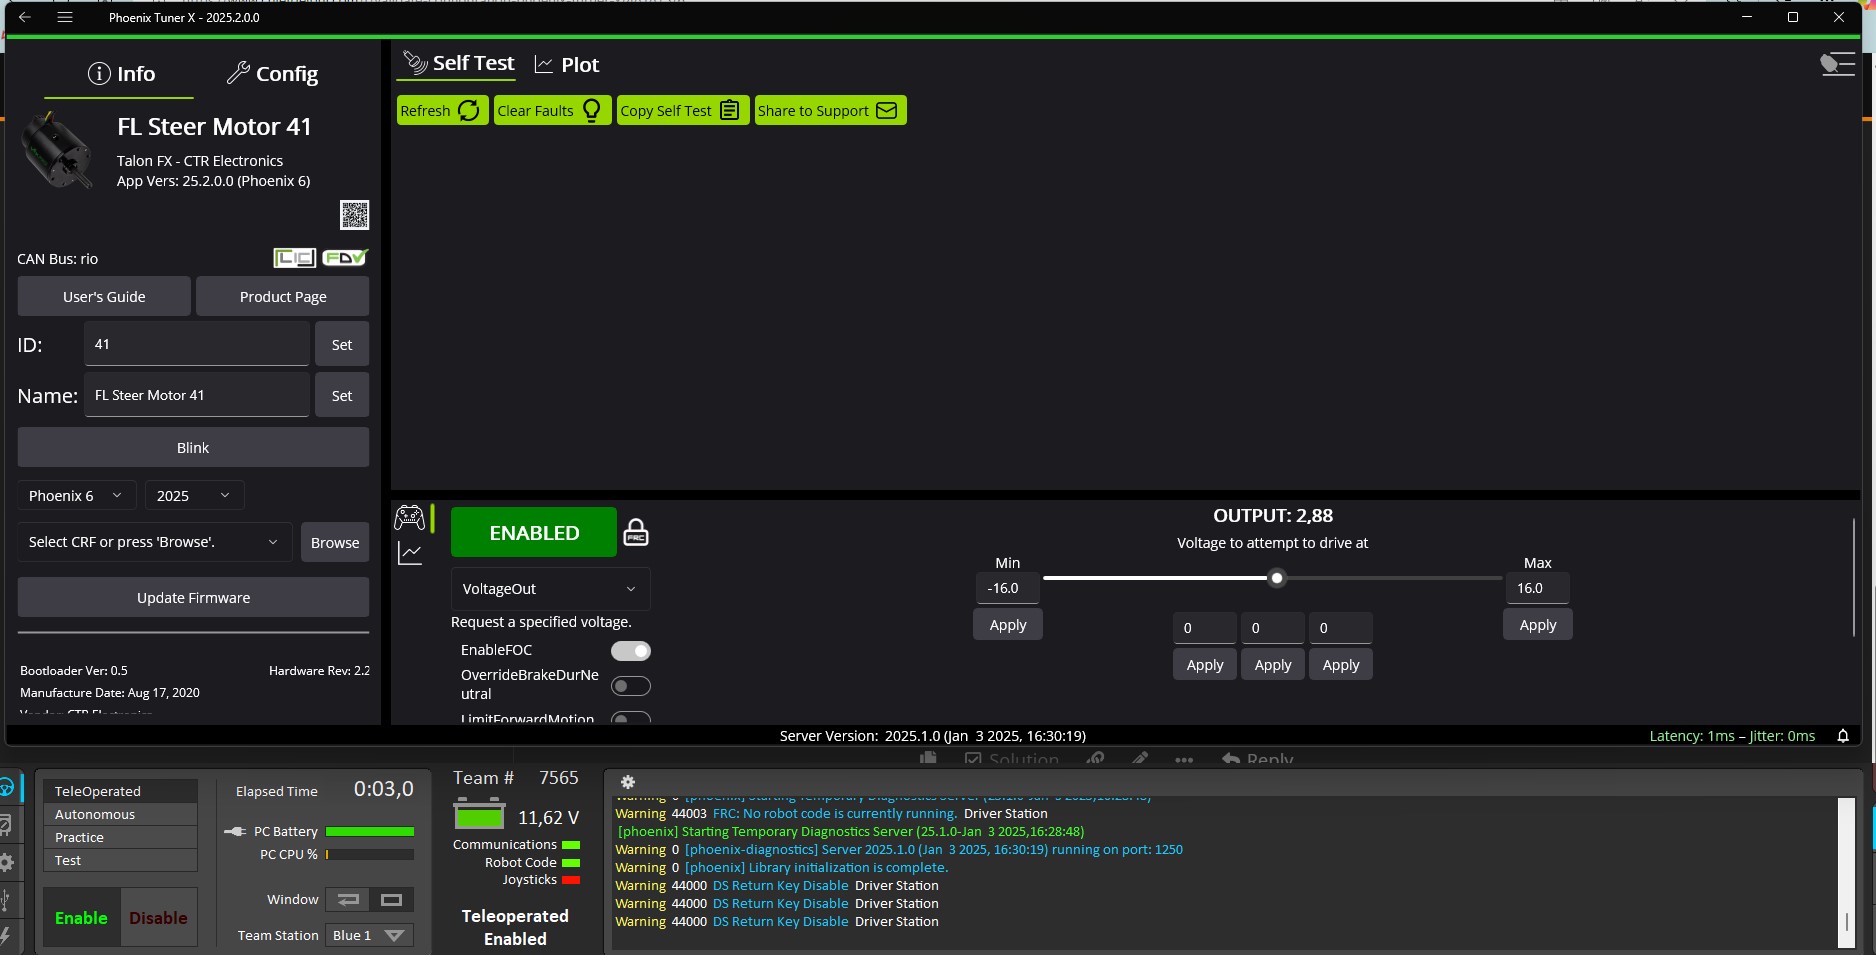The height and width of the screenshot is (955, 1876).
Task: Open the device QR code icon
Action: tap(354, 215)
